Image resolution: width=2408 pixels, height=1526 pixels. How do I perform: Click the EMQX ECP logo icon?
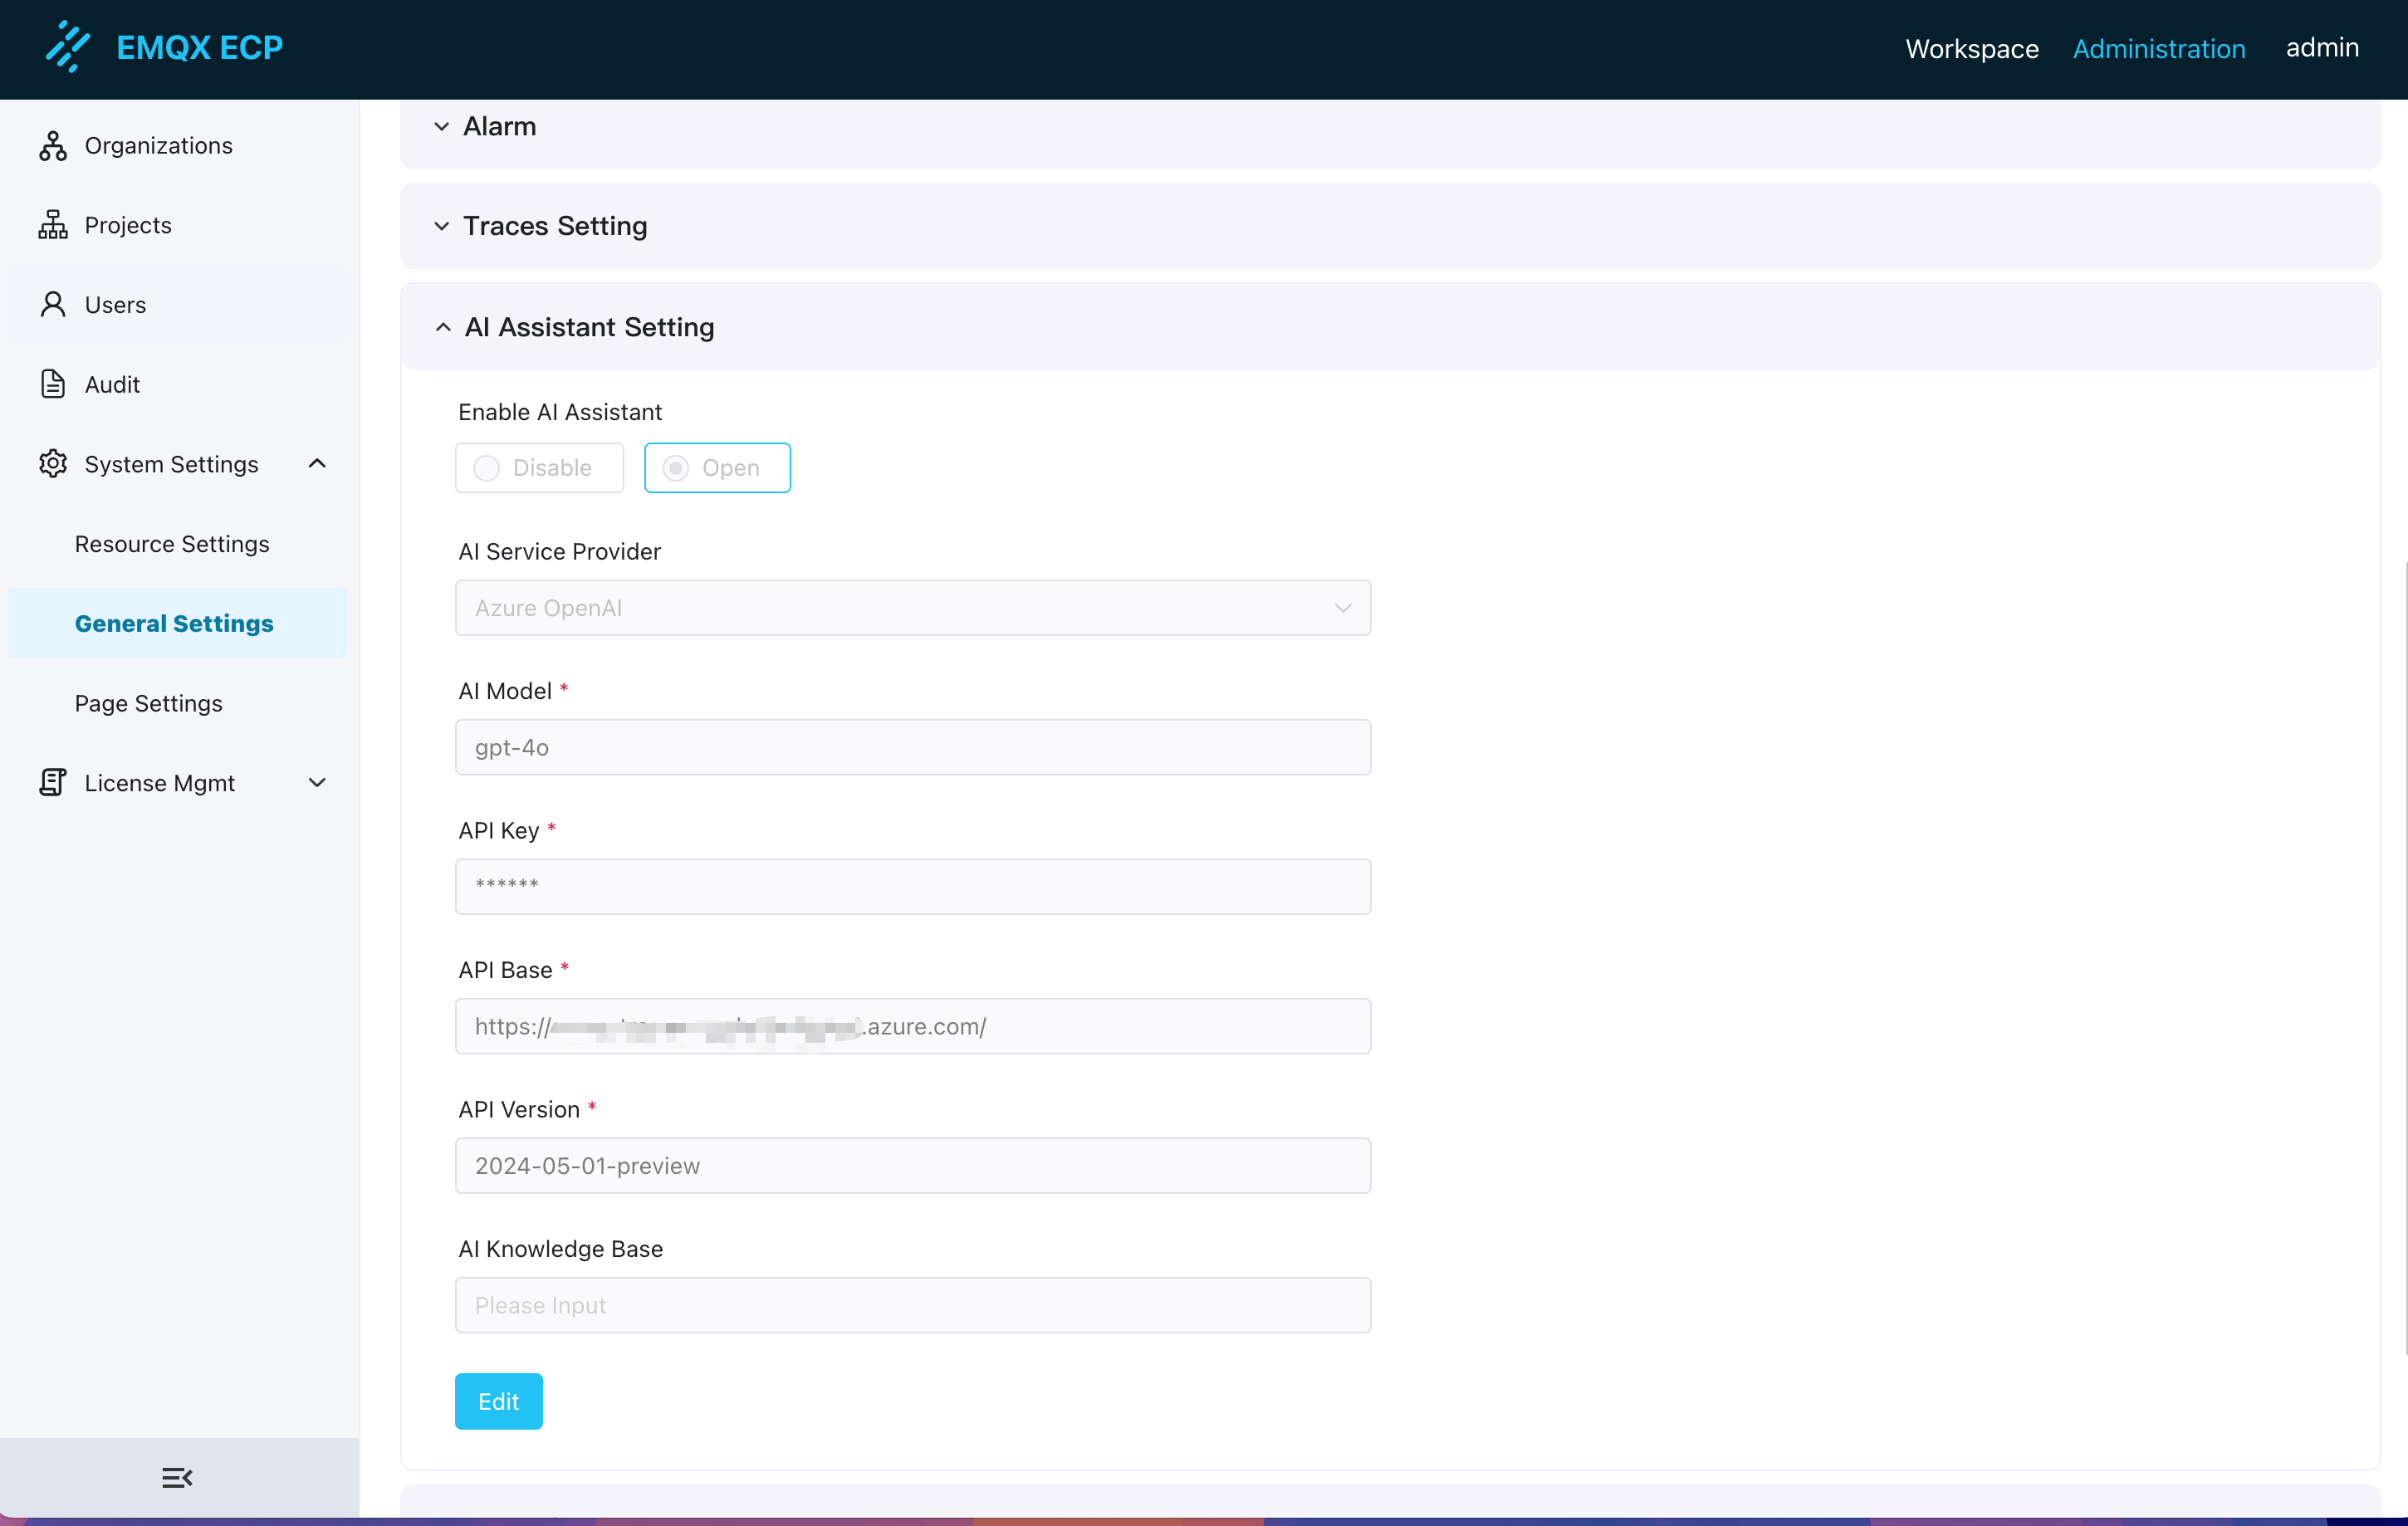coord(68,47)
